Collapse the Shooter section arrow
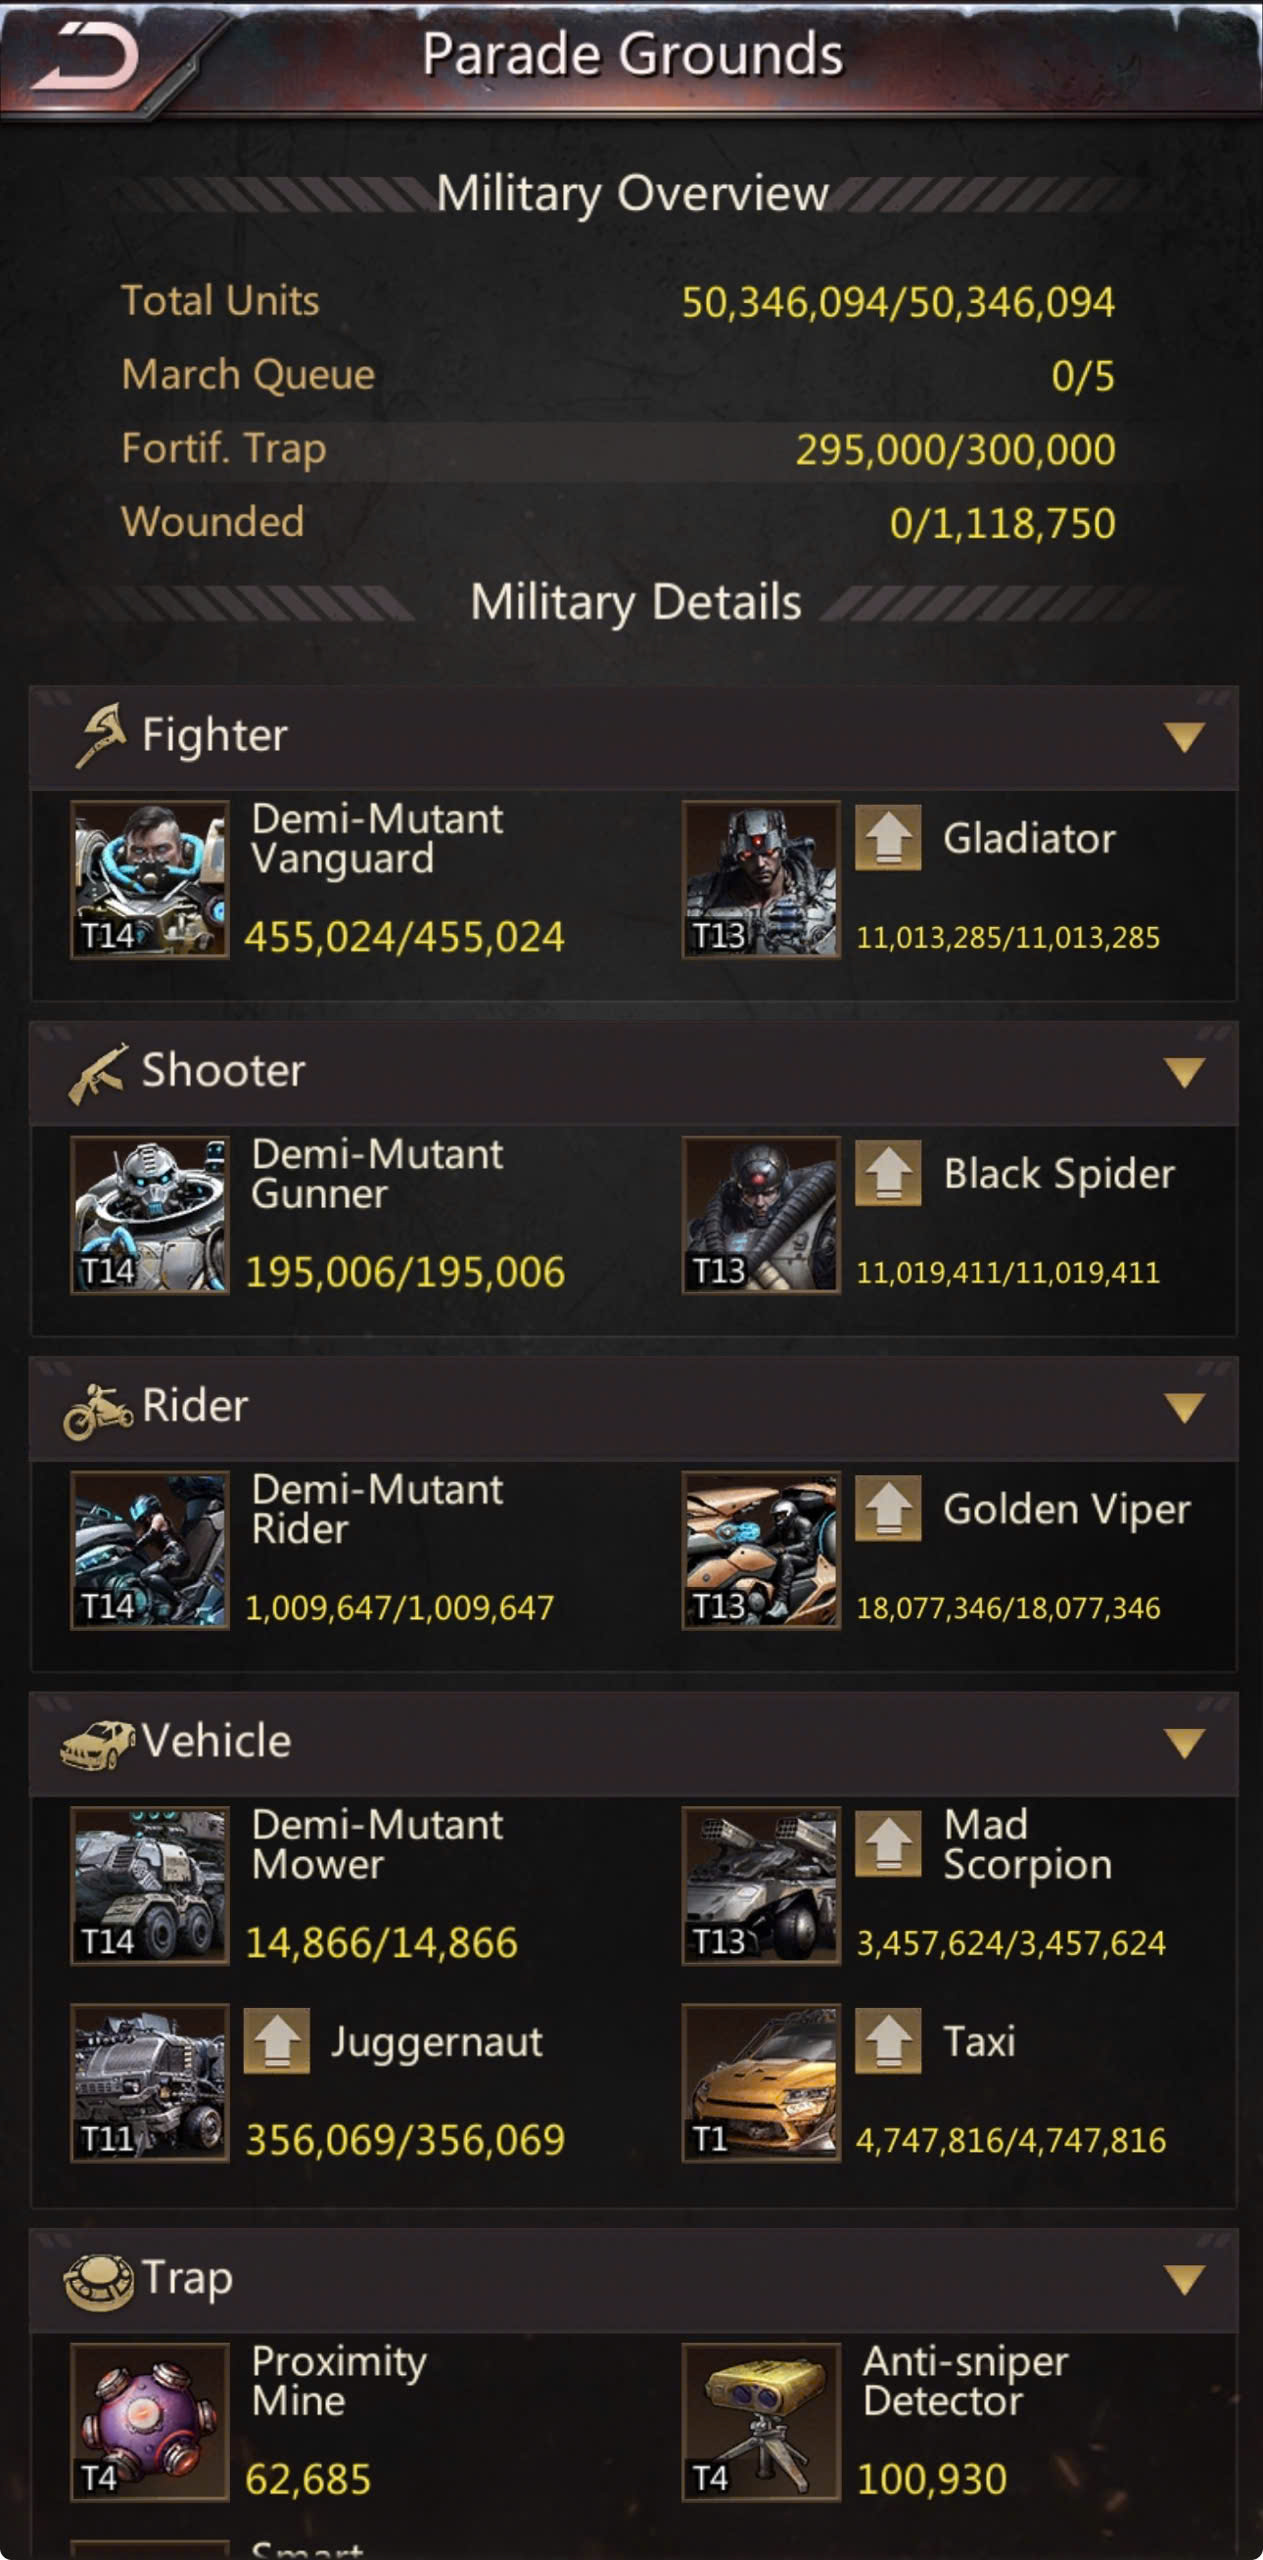The image size is (1263, 2560). pyautogui.click(x=1185, y=1072)
